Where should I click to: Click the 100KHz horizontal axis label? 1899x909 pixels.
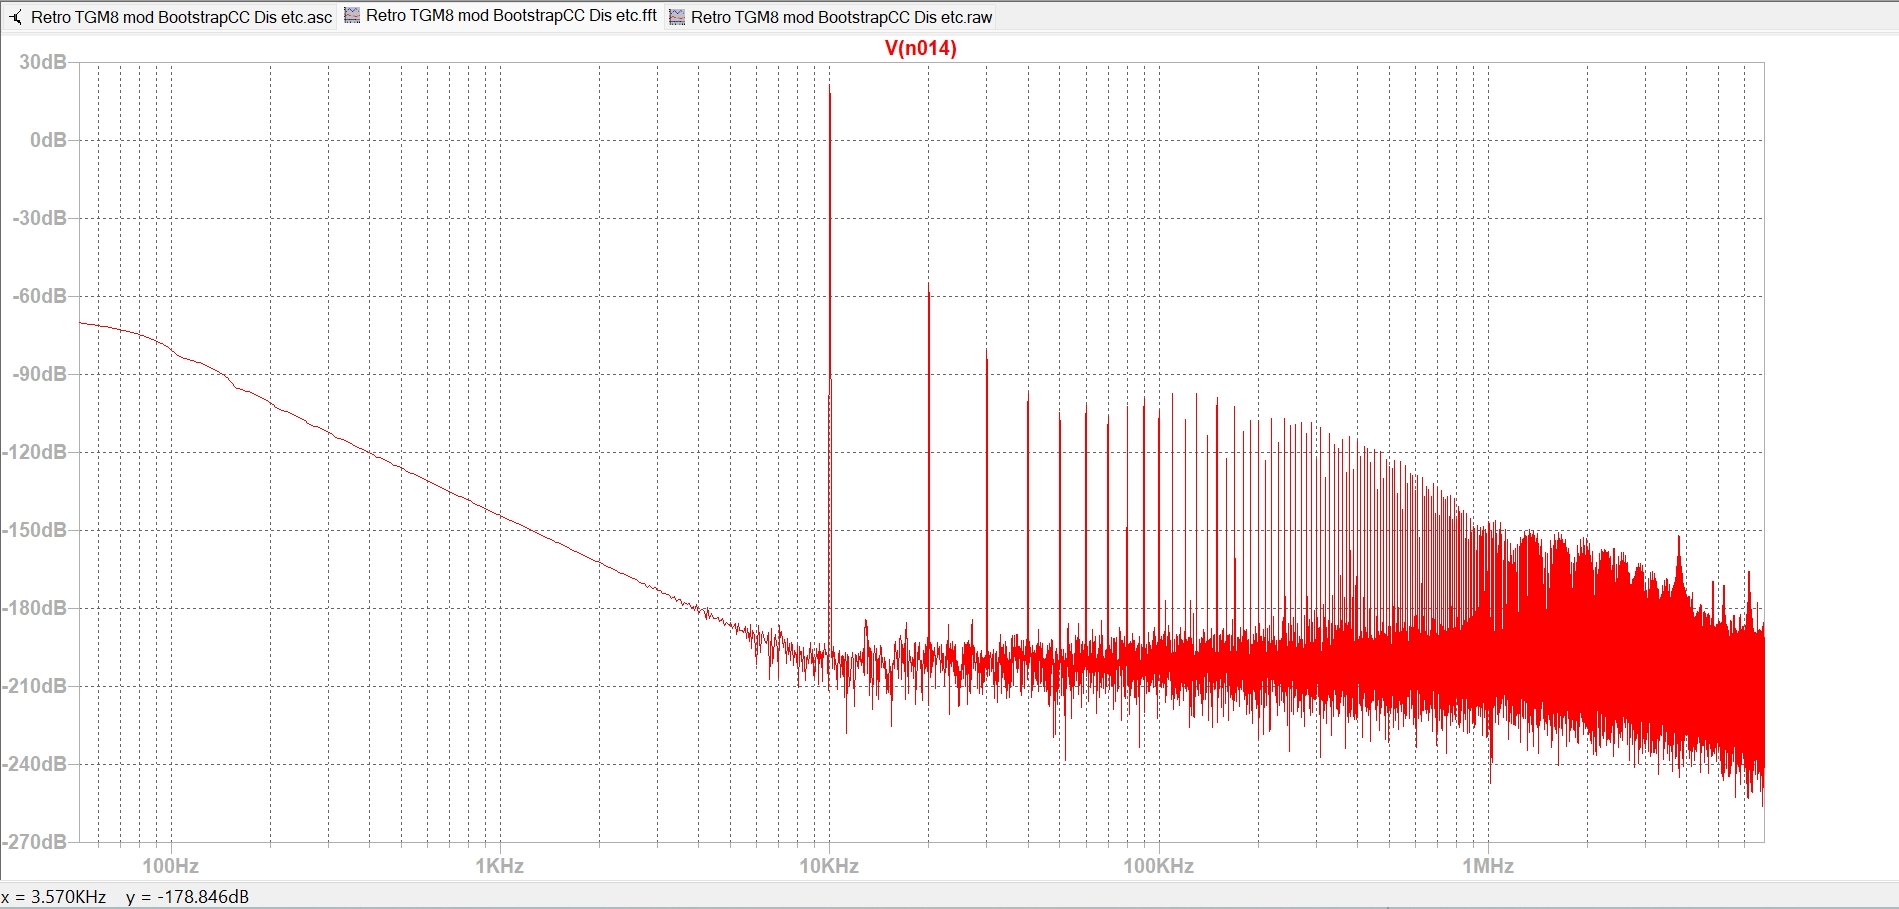[x=1158, y=866]
